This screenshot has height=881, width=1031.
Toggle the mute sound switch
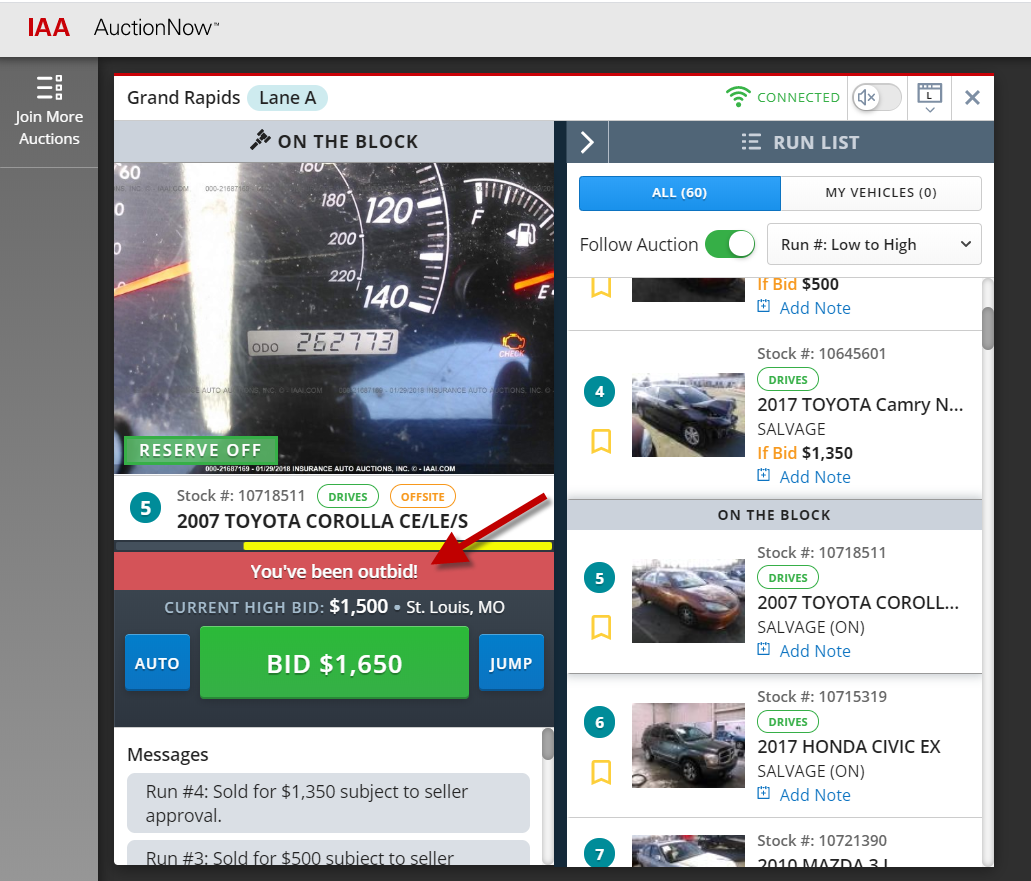pos(876,97)
